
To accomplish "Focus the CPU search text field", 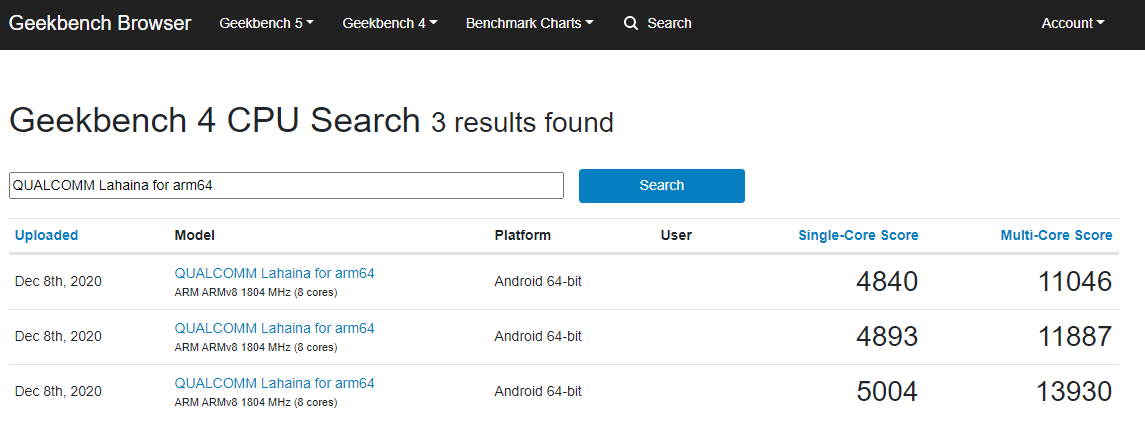I will point(286,185).
